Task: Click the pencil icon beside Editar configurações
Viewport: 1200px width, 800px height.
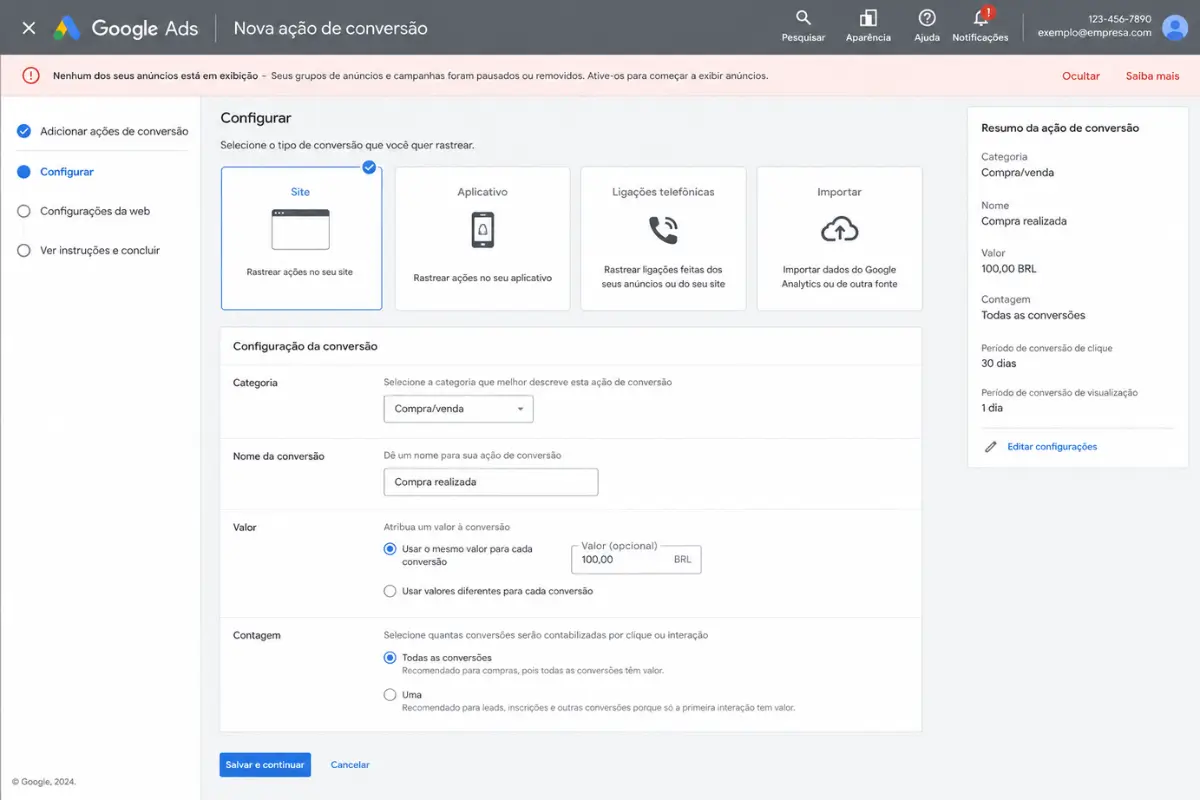Action: click(991, 447)
